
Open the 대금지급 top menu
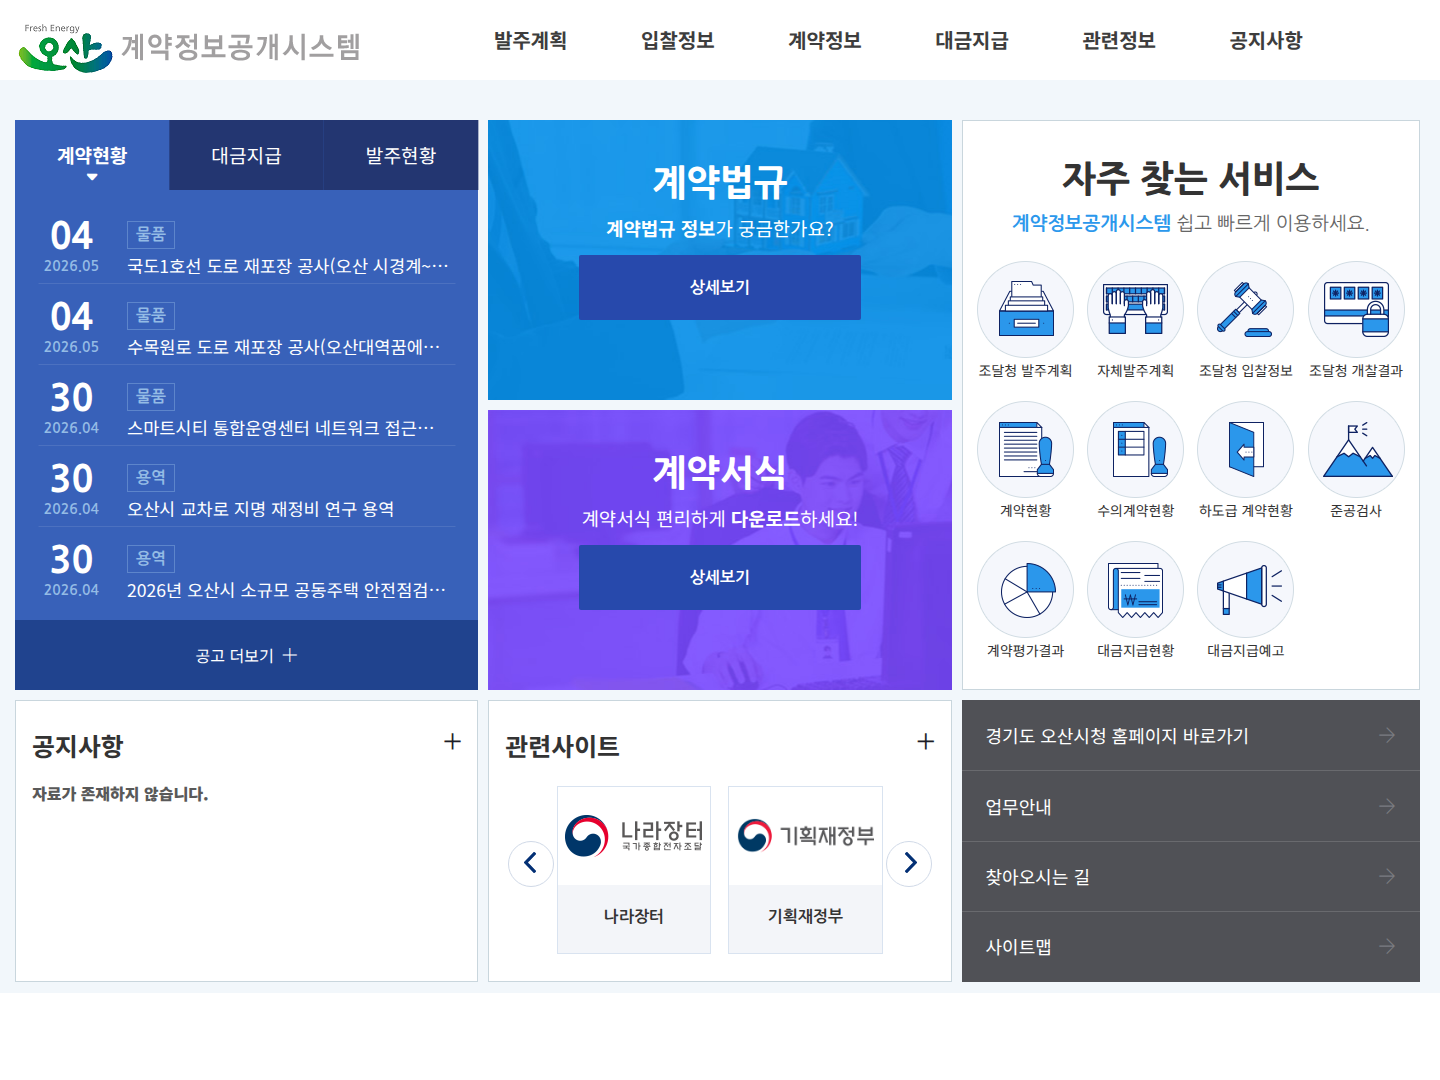click(x=971, y=40)
